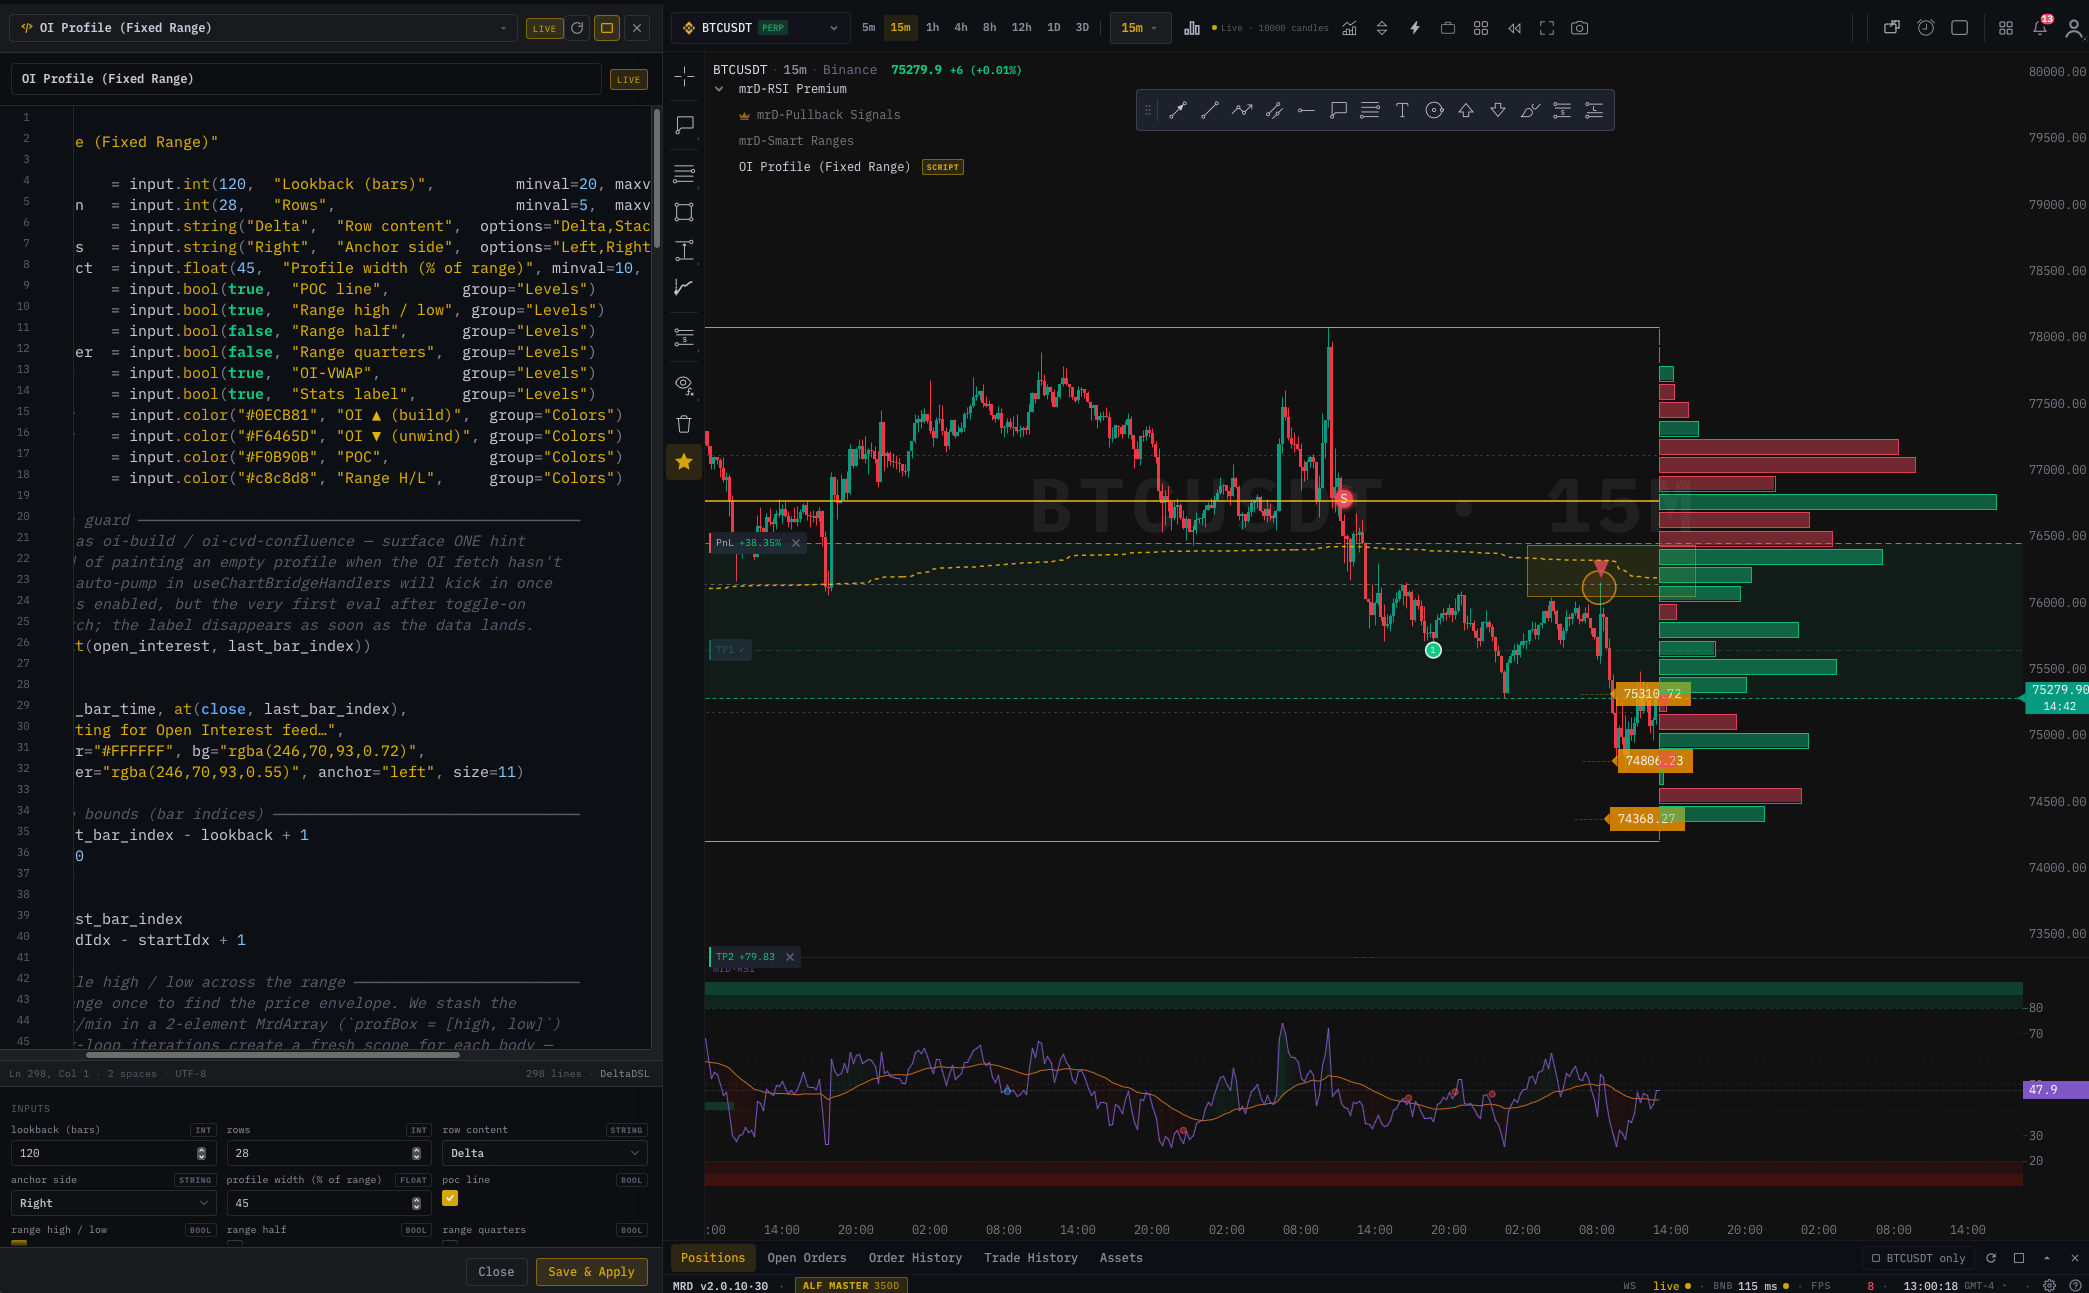Dismiss the TP2 +79.83 label
Image resolution: width=2089 pixels, height=1293 pixels.
[x=790, y=957]
